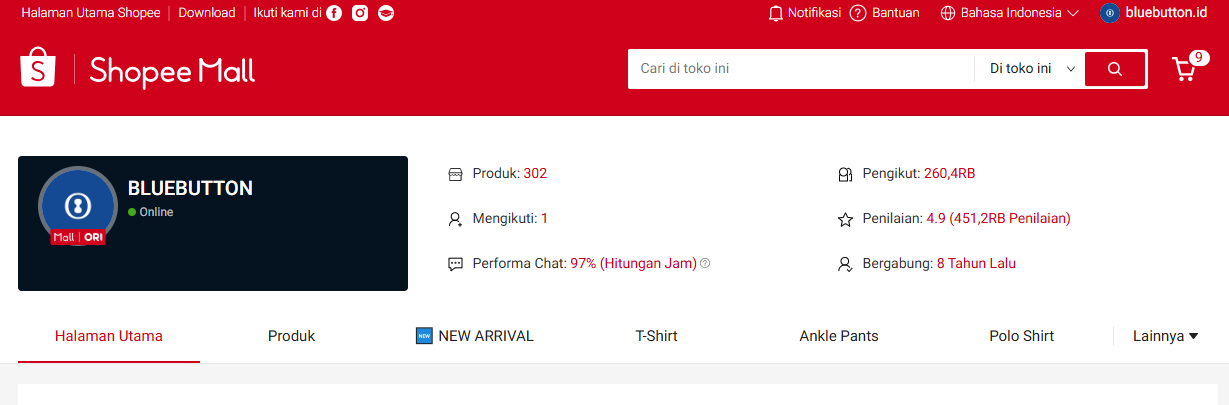Switch to the Produk tab

291,336
